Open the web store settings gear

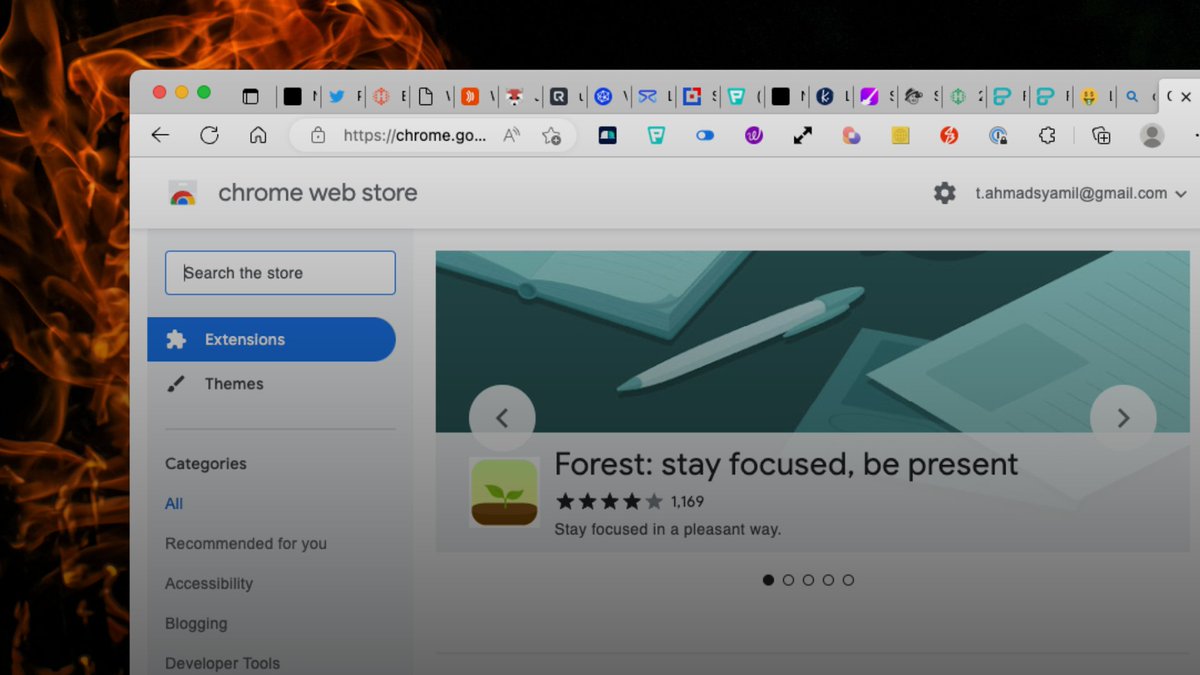point(945,193)
